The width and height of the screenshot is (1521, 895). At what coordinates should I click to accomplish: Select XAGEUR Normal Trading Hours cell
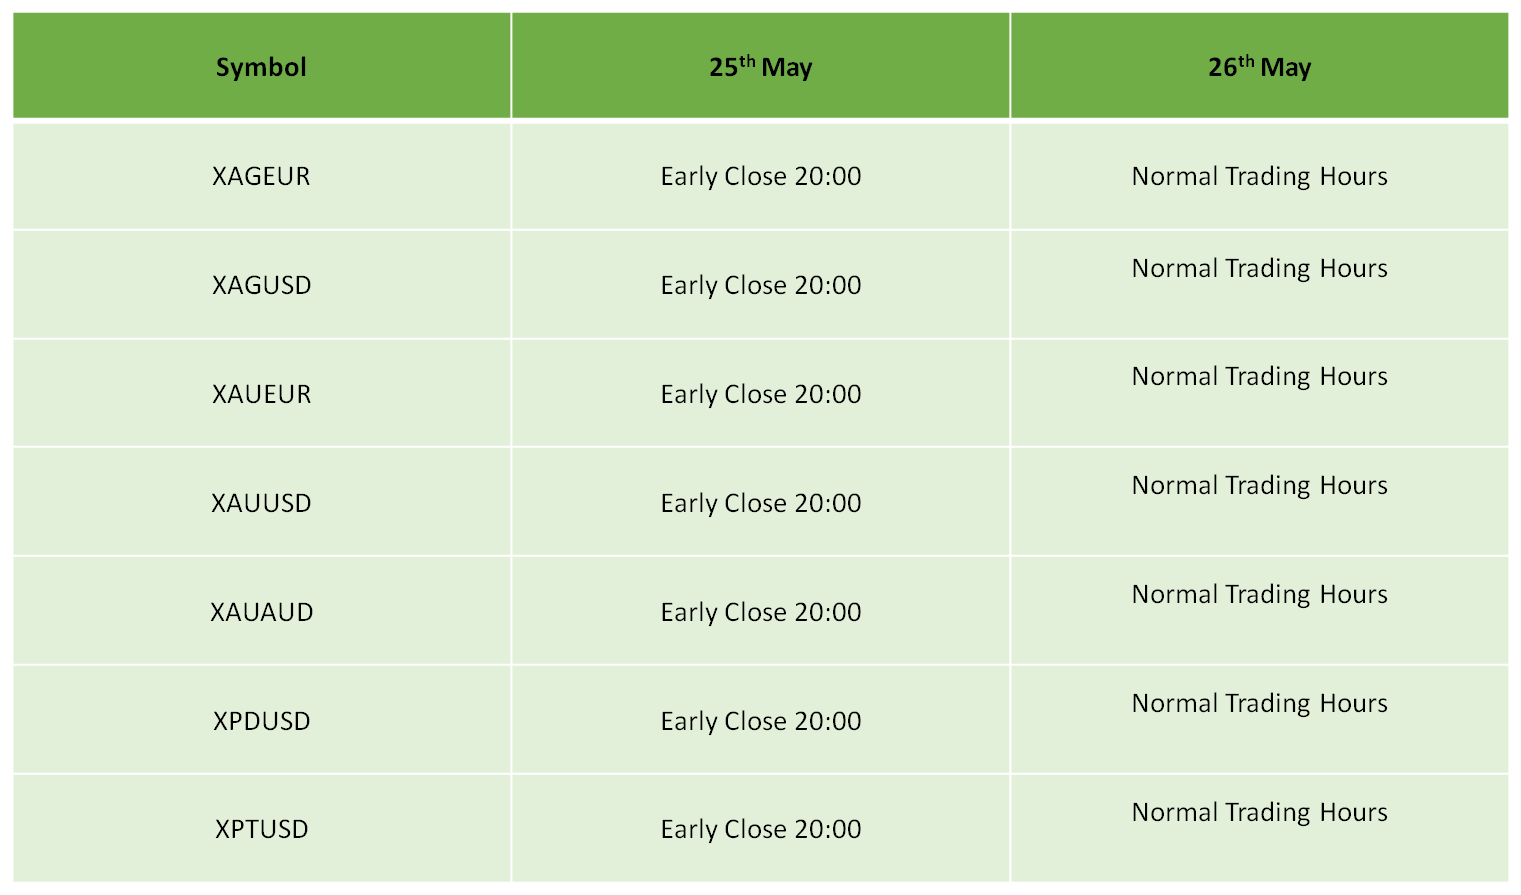(x=1259, y=176)
